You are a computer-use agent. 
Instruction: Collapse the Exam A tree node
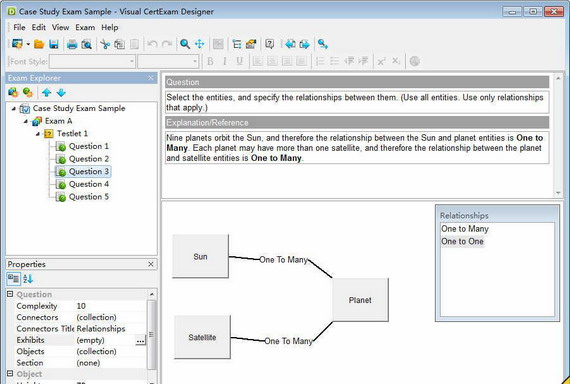(x=25, y=121)
